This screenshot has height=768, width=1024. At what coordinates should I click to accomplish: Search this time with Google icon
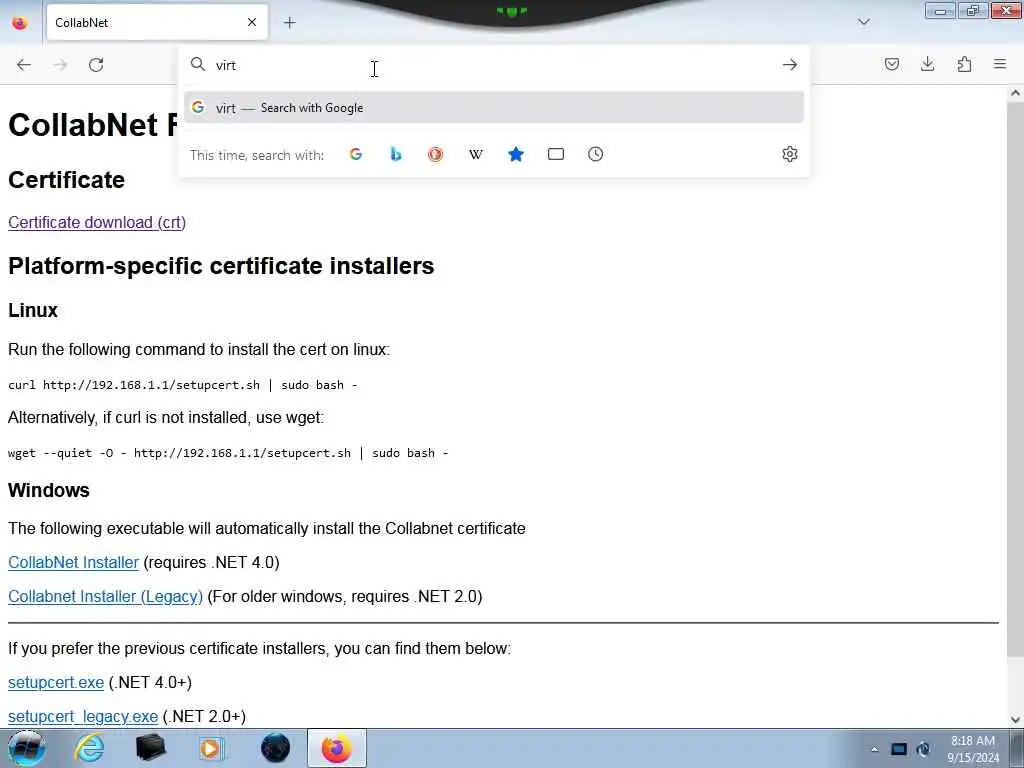(356, 154)
